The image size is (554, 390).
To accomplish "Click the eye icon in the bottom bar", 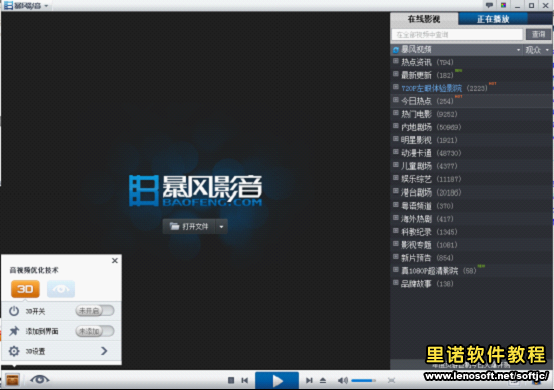I will (x=40, y=379).
